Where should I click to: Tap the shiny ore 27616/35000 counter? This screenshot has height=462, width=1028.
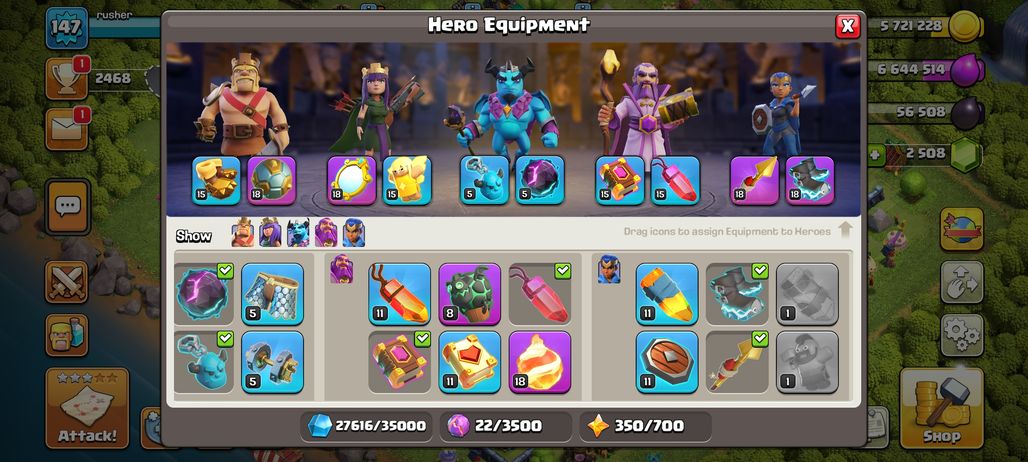click(367, 426)
